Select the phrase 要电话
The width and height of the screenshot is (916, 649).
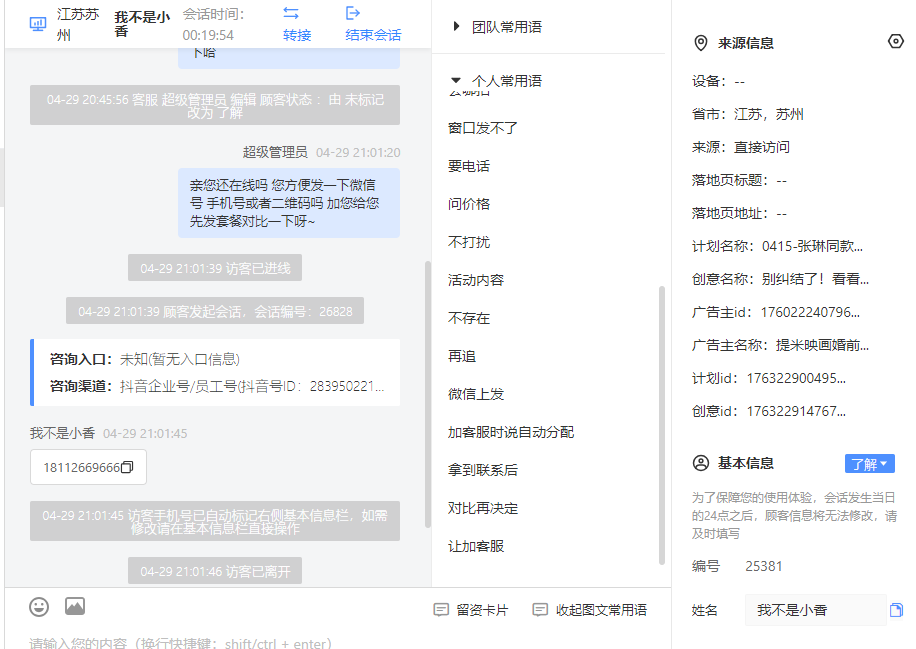(x=469, y=166)
